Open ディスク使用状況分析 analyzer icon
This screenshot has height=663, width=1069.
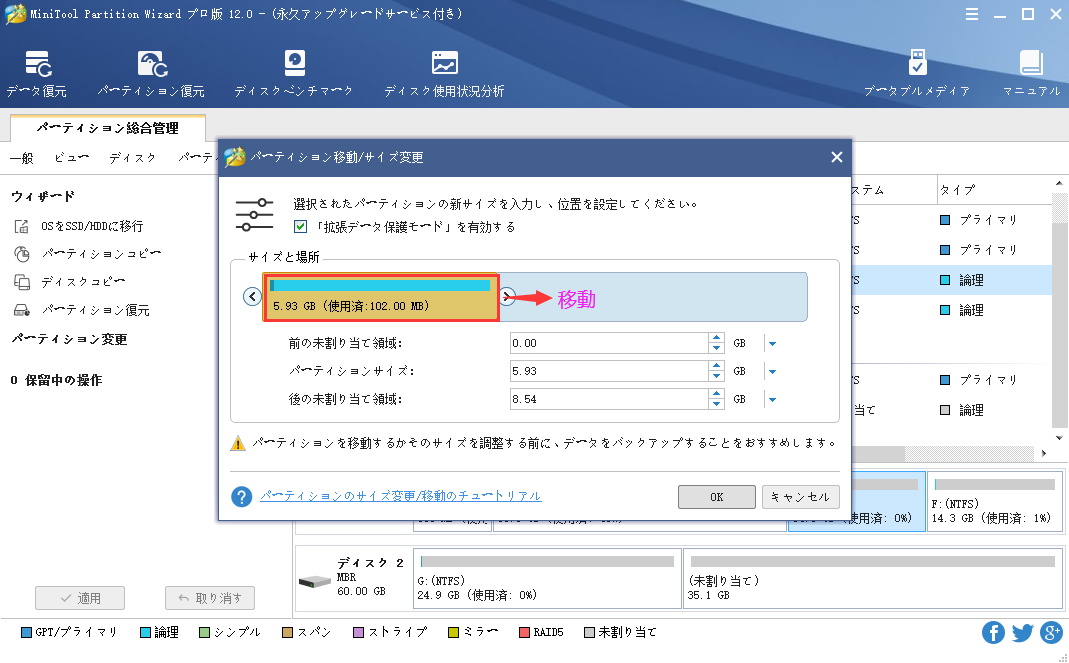[444, 64]
